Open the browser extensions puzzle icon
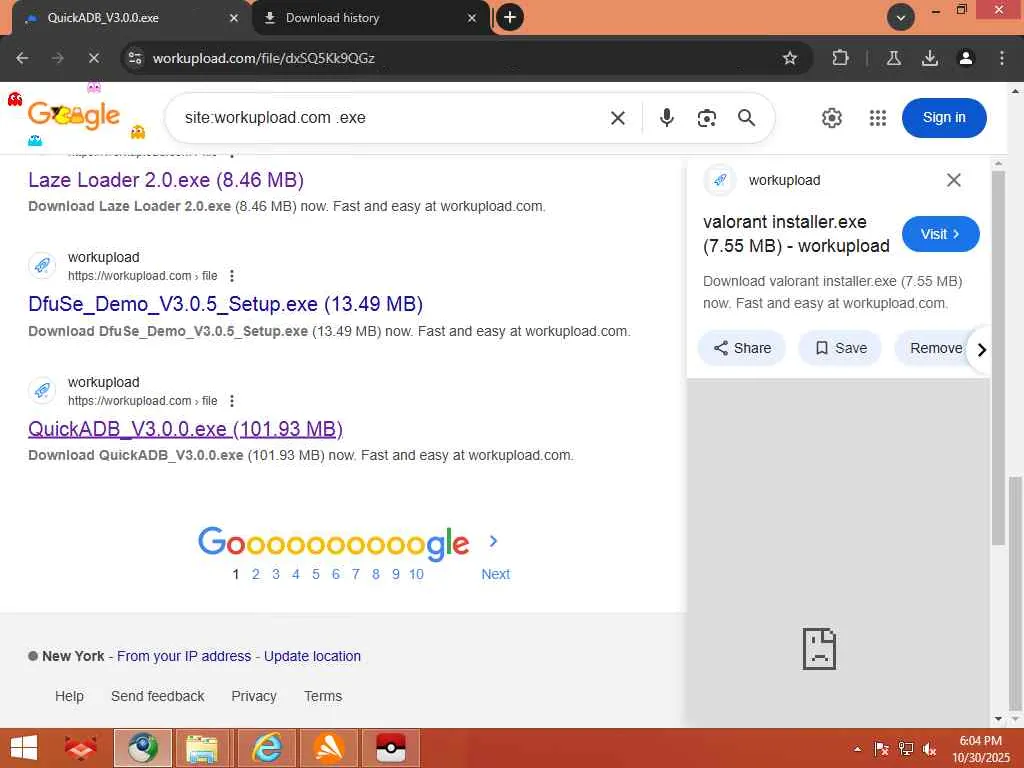The height and width of the screenshot is (768, 1024). tap(840, 58)
